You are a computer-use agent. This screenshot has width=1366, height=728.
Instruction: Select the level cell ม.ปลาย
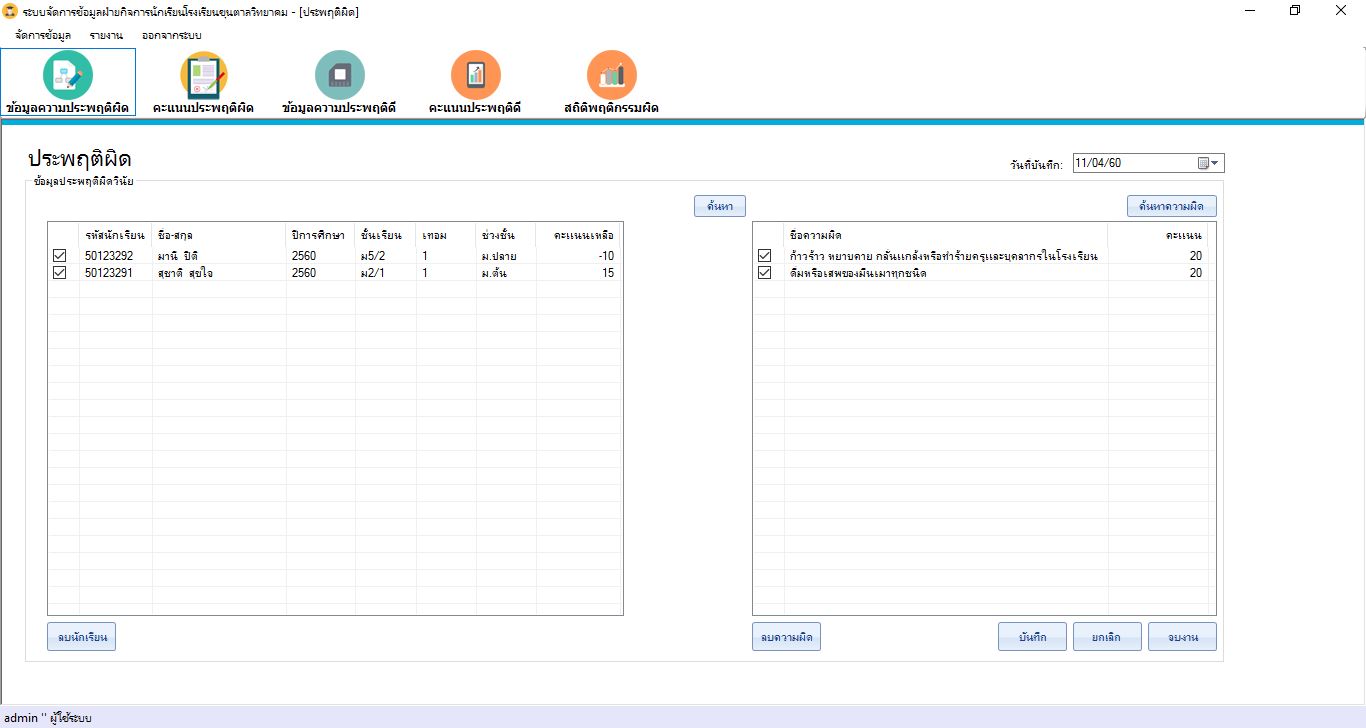pos(506,256)
